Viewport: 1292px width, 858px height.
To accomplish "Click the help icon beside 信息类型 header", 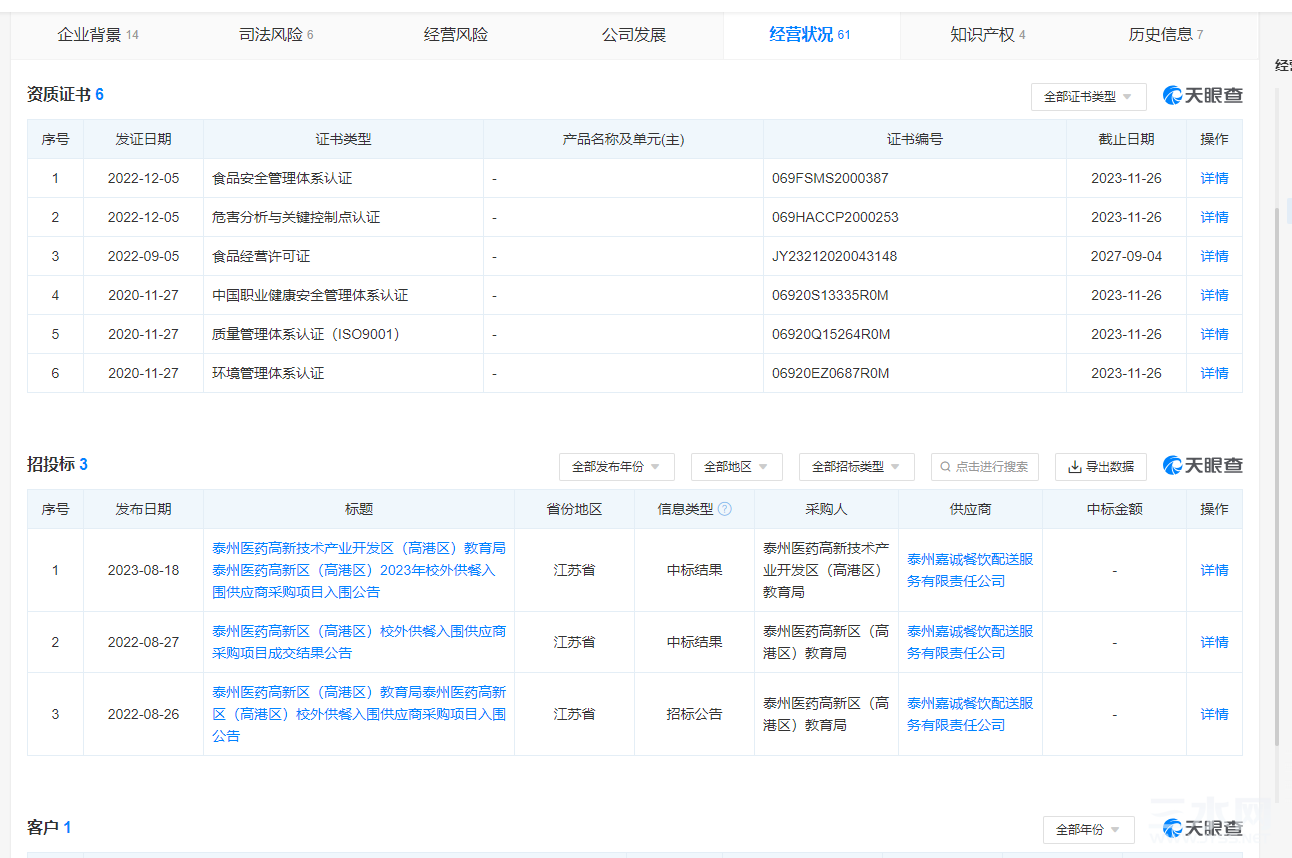I will (x=725, y=509).
